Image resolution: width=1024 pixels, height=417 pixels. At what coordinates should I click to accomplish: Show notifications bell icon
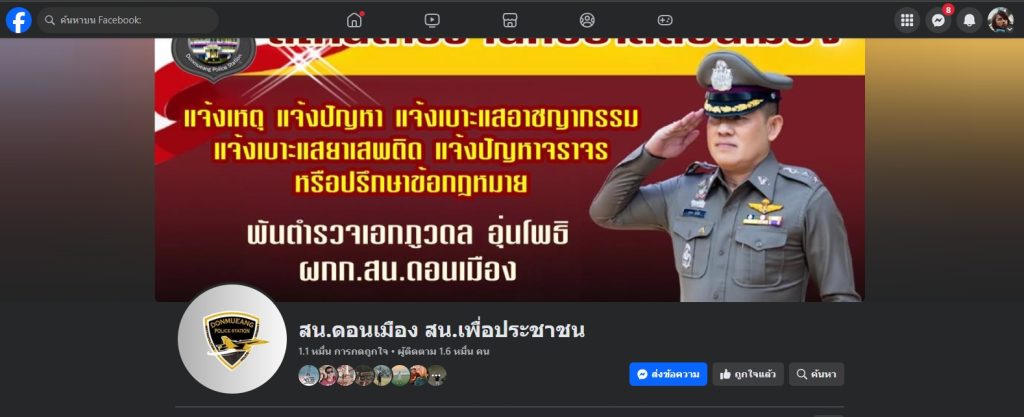969,20
